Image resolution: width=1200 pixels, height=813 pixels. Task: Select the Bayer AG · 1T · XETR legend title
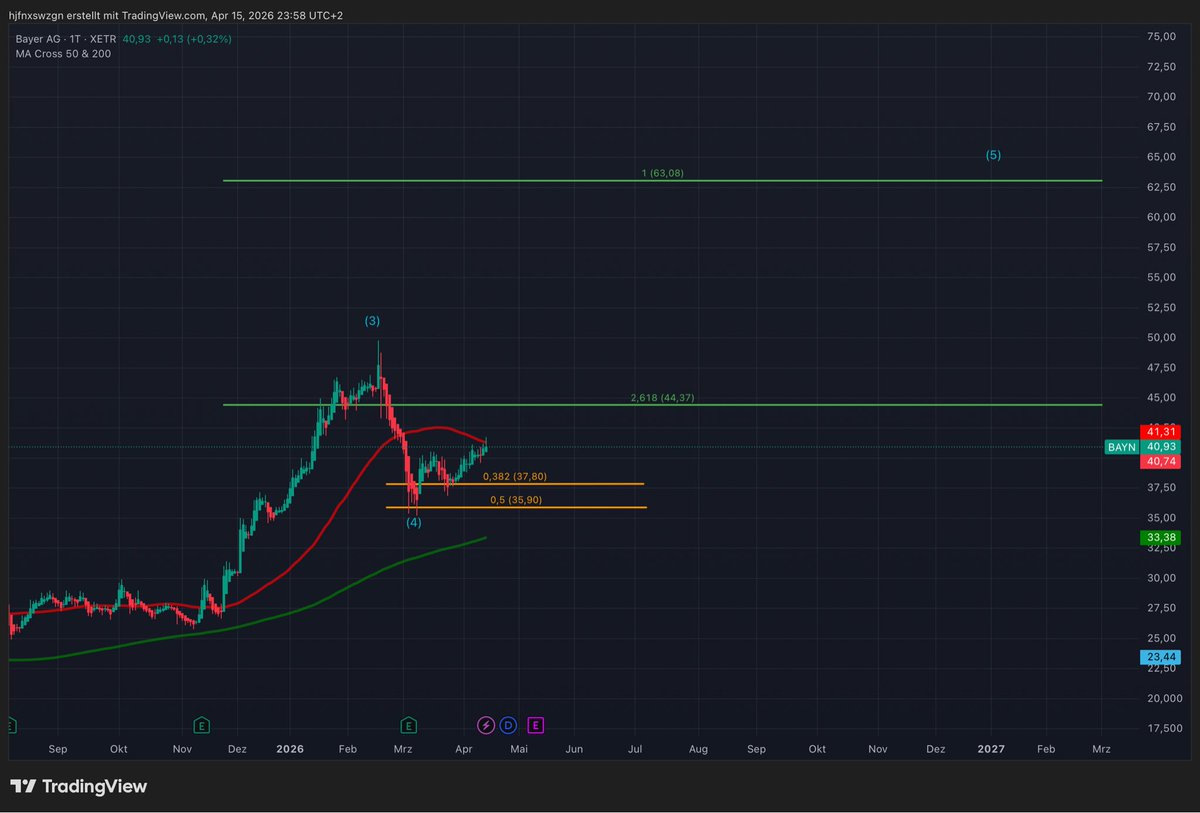(66, 38)
